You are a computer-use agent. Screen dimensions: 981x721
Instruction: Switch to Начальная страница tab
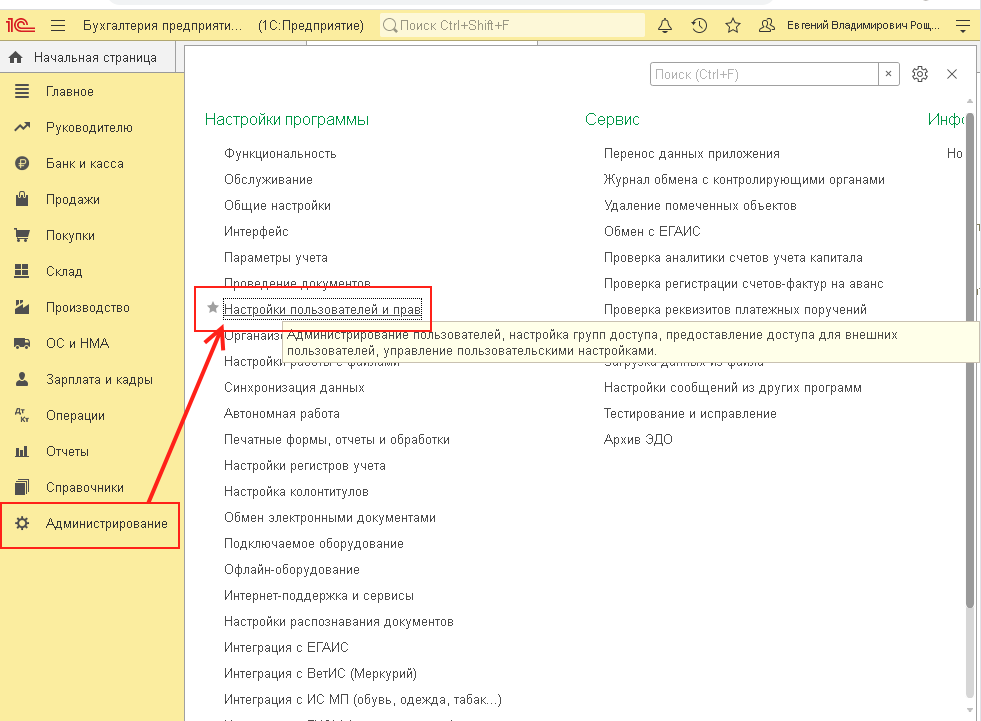[94, 57]
